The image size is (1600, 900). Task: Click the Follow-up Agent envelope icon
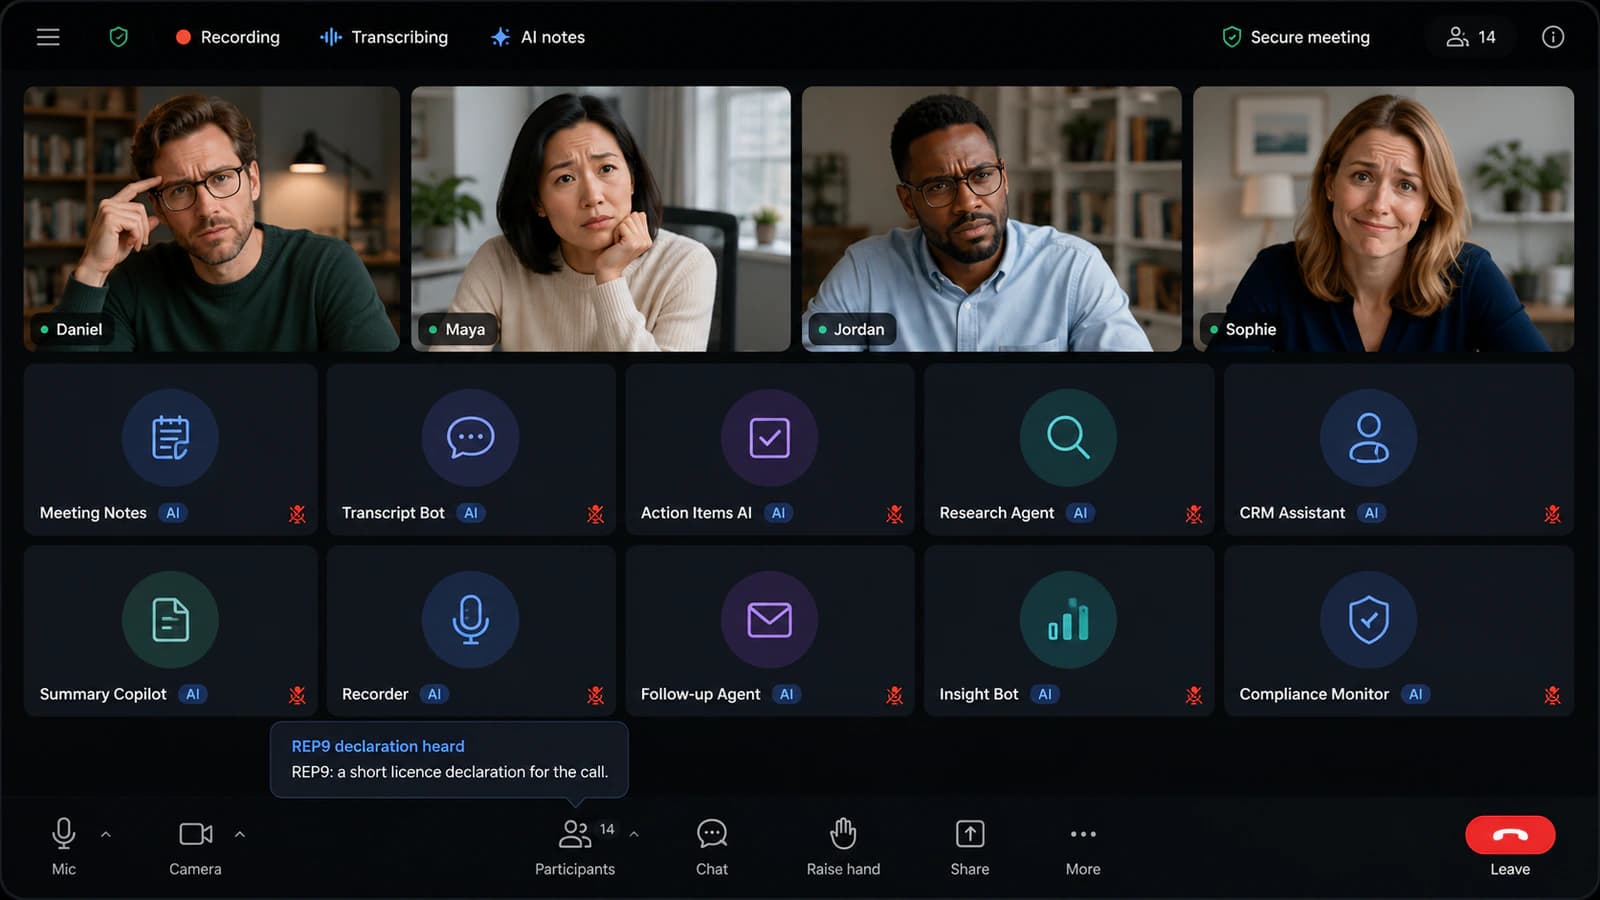click(x=769, y=619)
